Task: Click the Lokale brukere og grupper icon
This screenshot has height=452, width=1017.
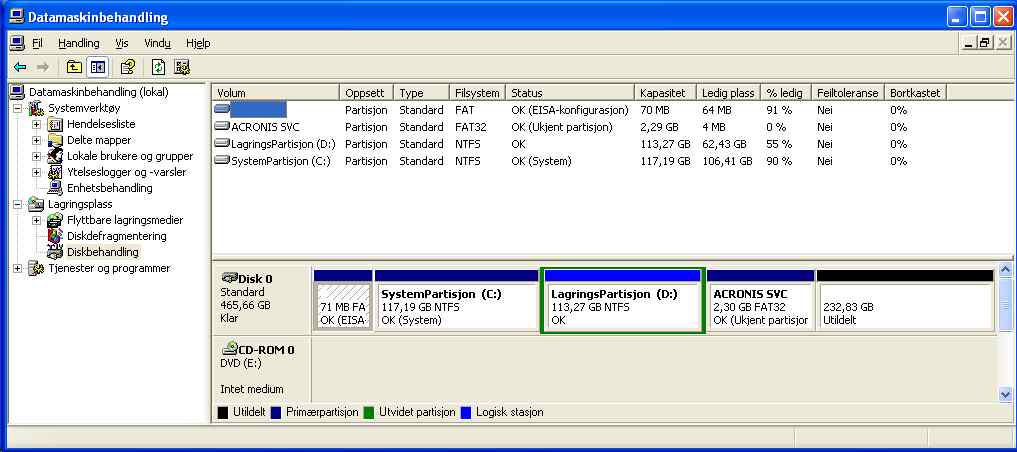Action: pyautogui.click(x=56, y=156)
